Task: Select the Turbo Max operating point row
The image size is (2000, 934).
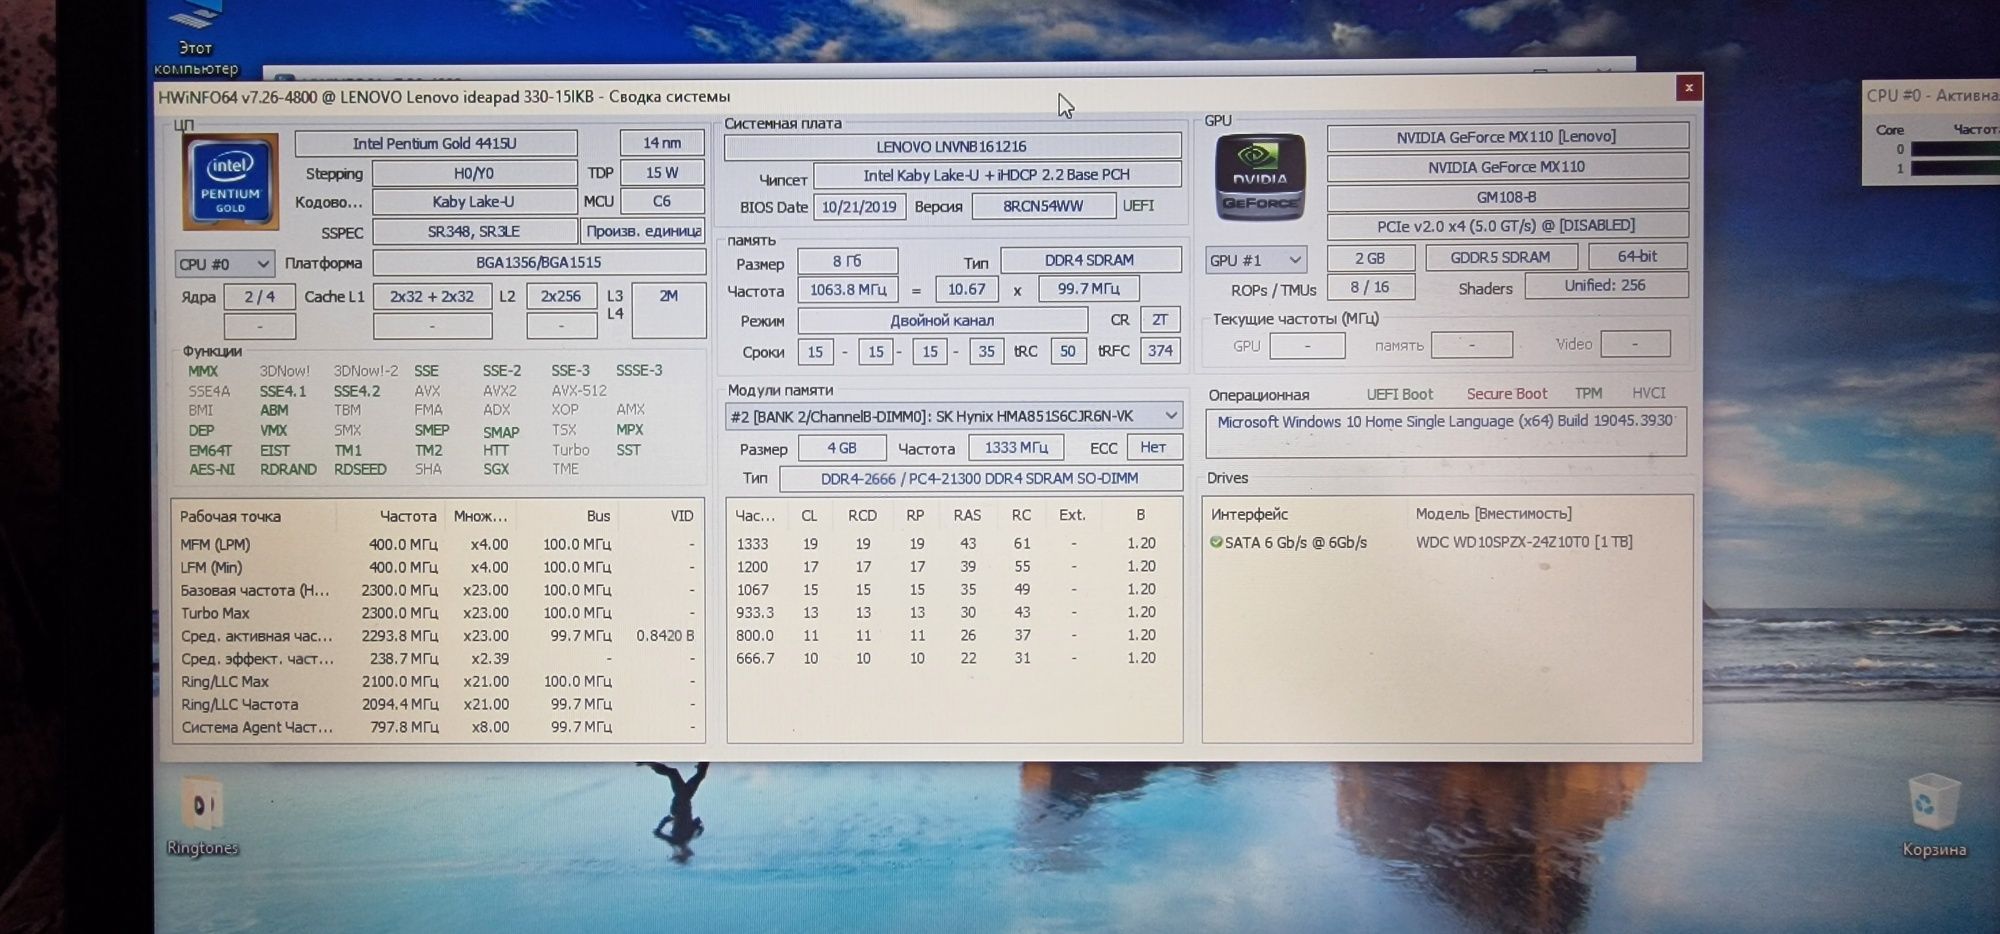Action: (x=438, y=613)
